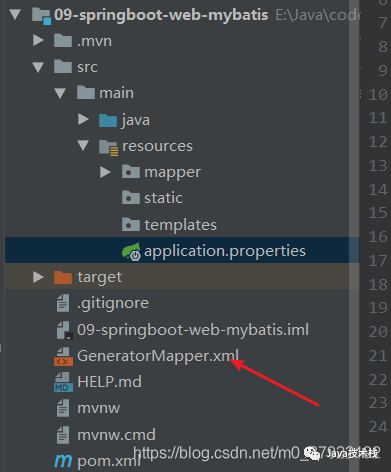Click the orange XML icon of GeneratorMapper.xml
This screenshot has height=472, width=391.
(x=63, y=356)
